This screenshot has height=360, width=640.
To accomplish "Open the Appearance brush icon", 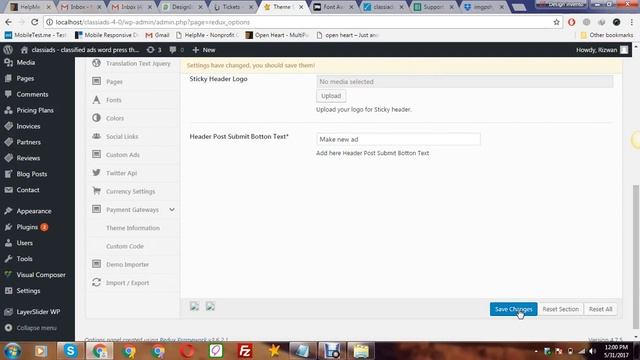I will [x=8, y=211].
